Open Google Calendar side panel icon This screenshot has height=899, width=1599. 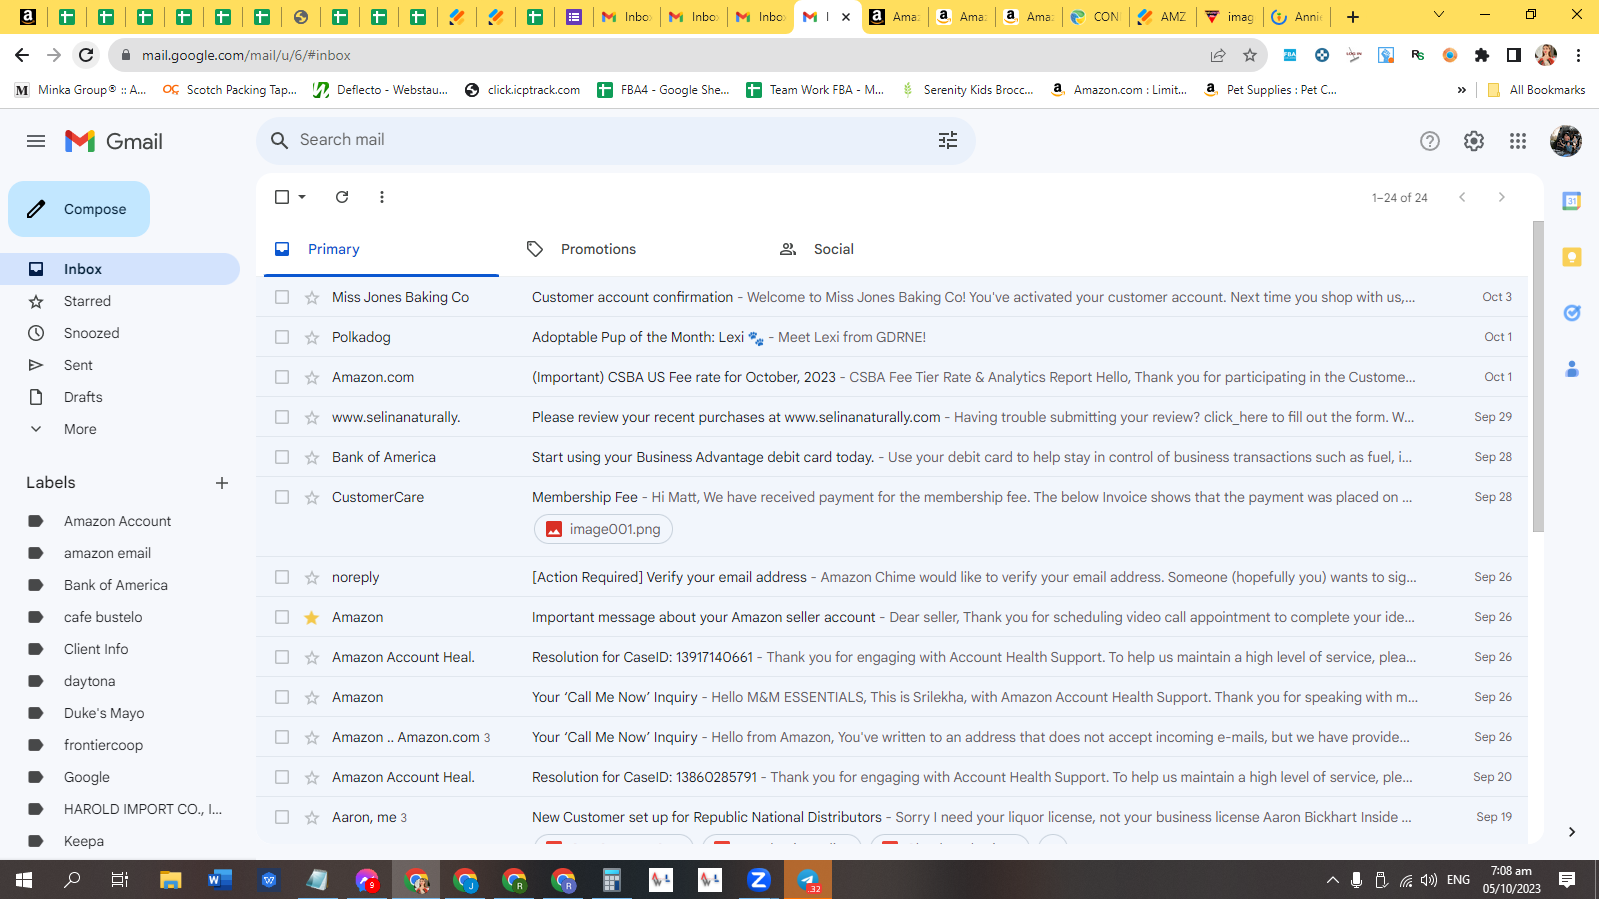coord(1572,201)
